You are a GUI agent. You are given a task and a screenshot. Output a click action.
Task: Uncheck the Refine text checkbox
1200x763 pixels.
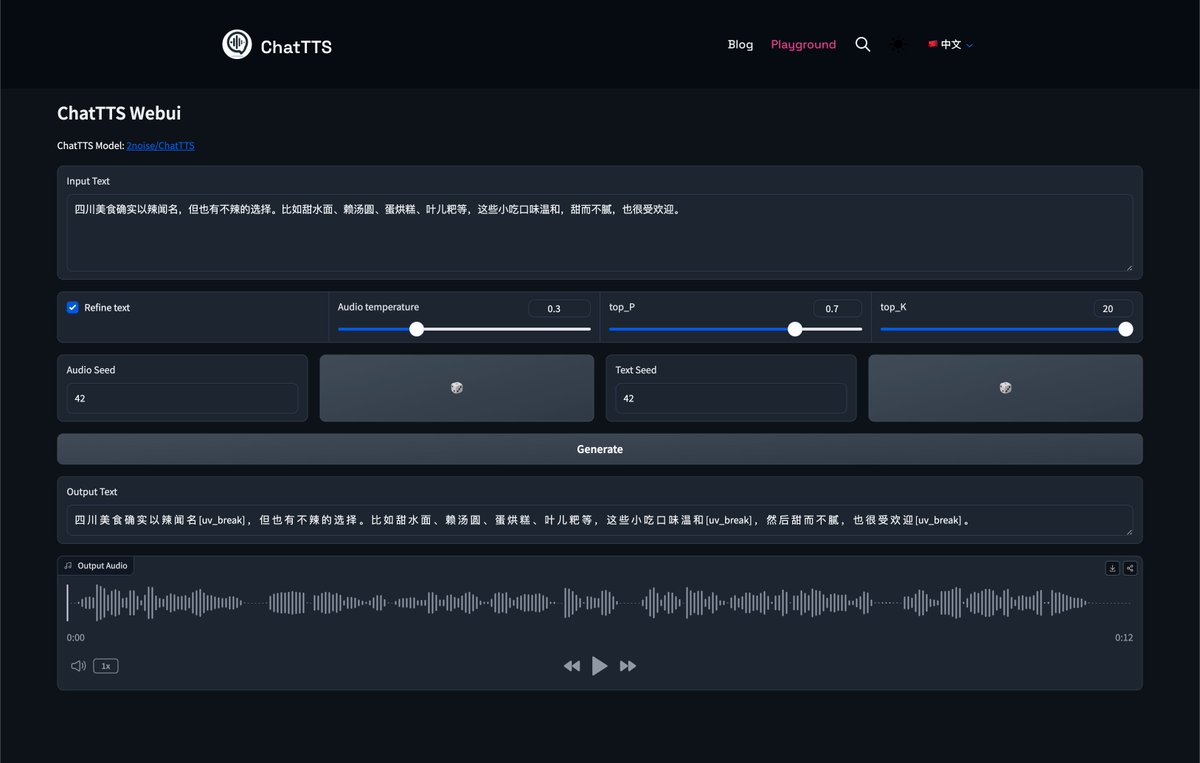[x=72, y=307]
